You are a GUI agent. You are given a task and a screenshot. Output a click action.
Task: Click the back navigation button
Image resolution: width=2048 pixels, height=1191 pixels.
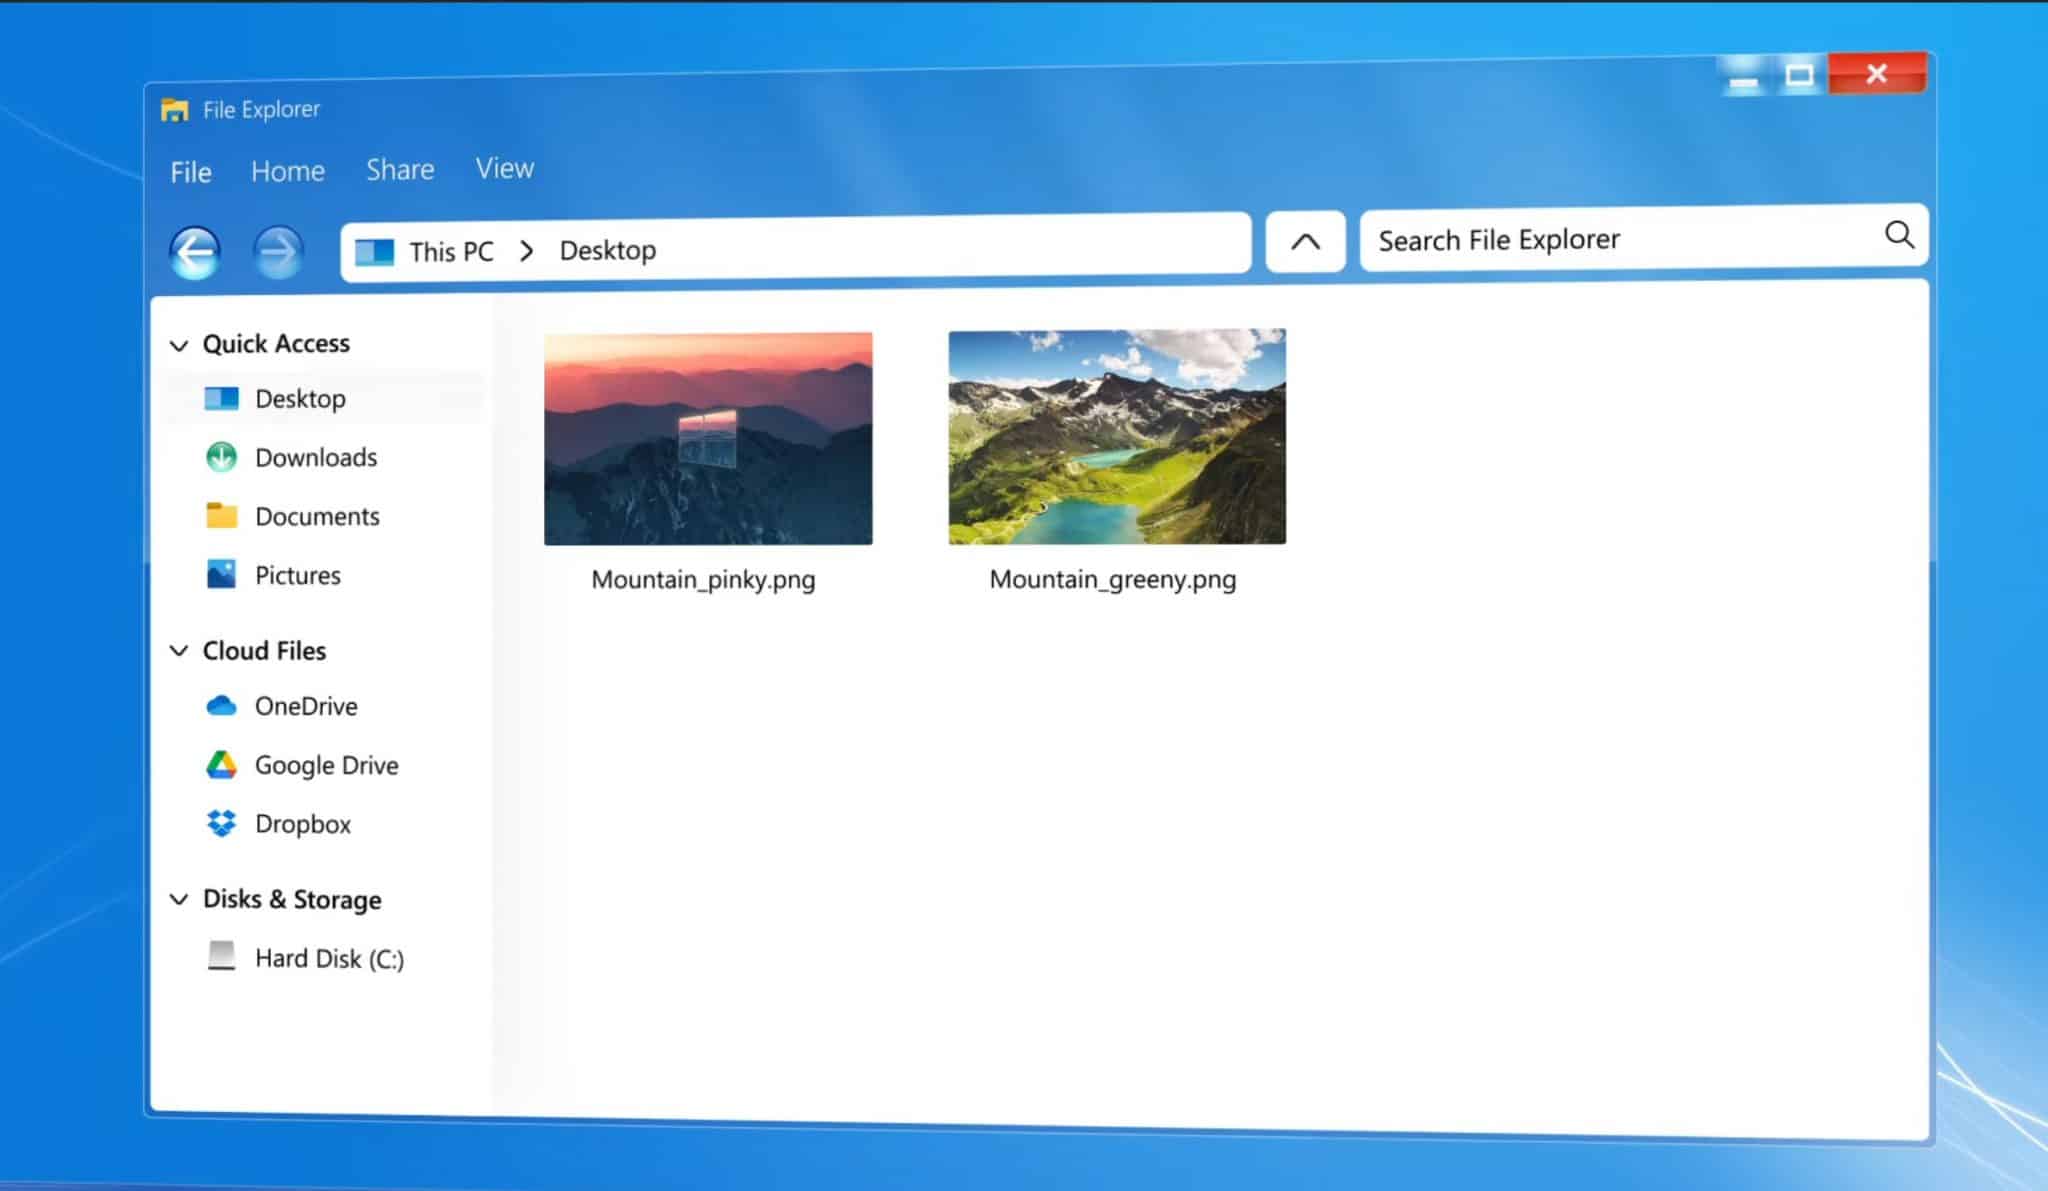(196, 250)
